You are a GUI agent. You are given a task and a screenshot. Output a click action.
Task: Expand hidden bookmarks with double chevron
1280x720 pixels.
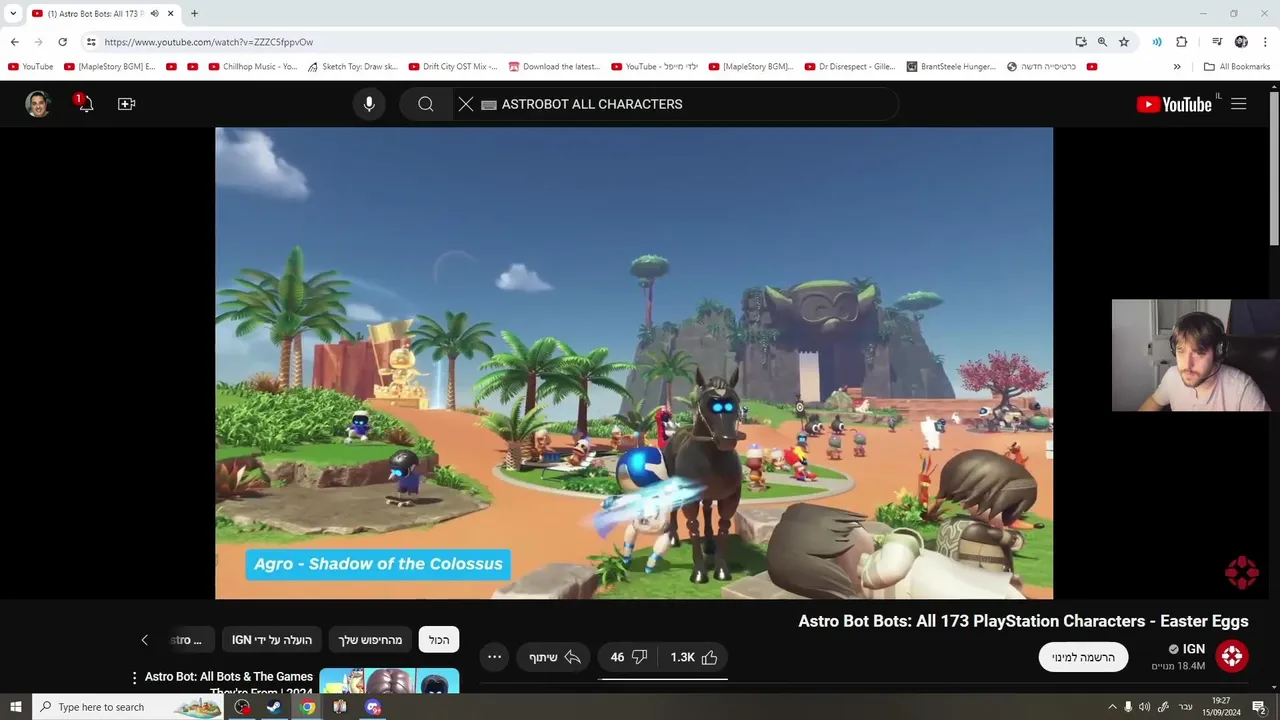tap(1177, 67)
